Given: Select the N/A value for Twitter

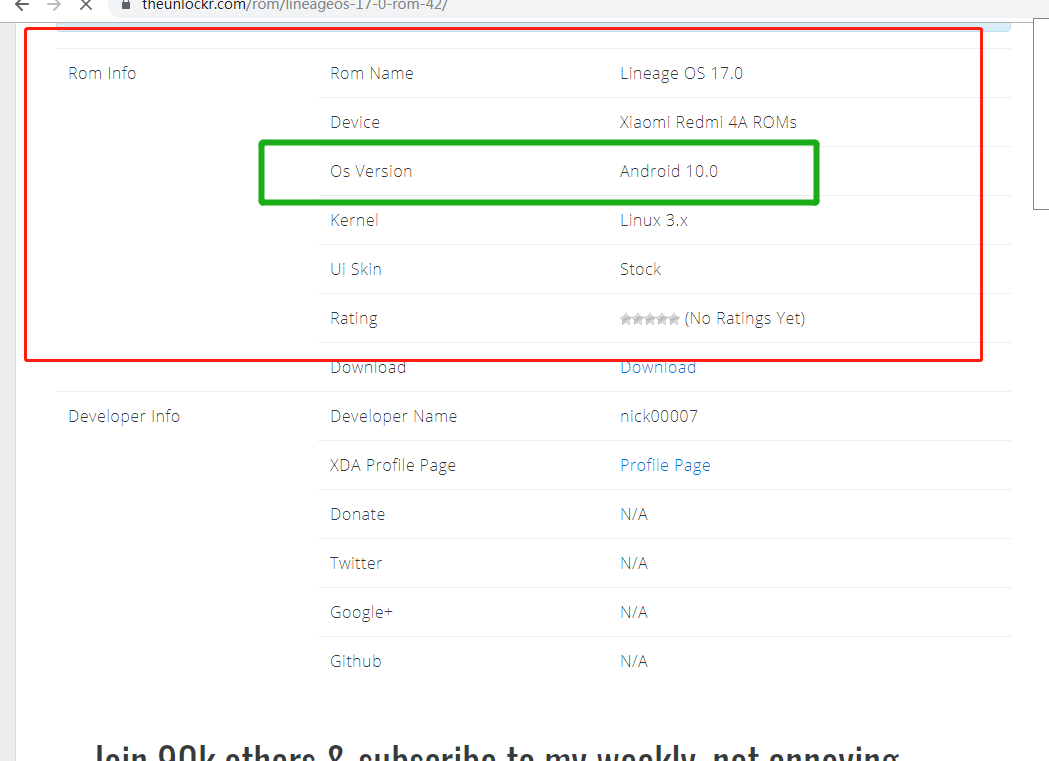Looking at the screenshot, I should pyautogui.click(x=634, y=563).
